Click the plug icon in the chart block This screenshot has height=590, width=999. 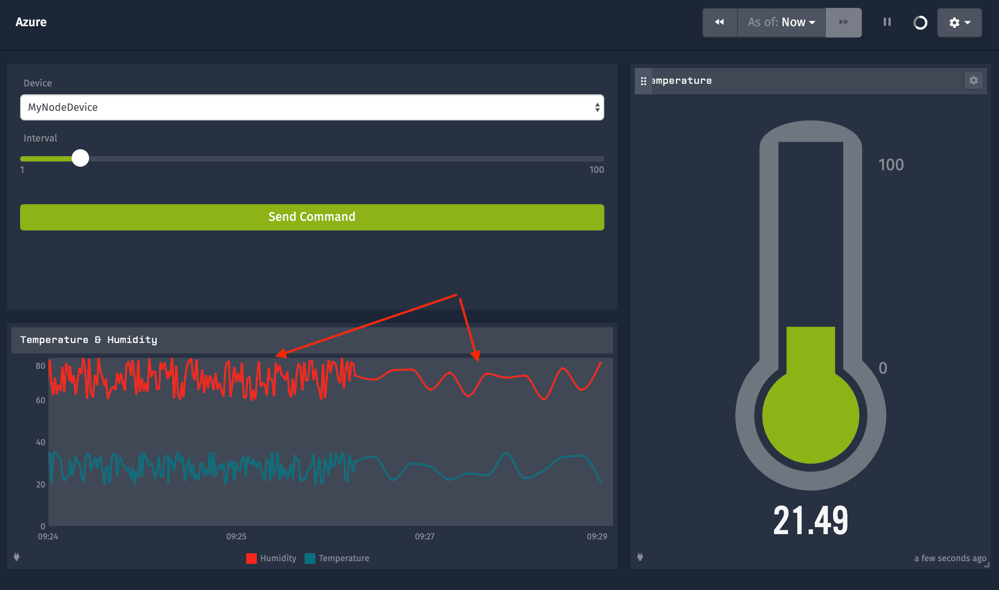(x=17, y=557)
